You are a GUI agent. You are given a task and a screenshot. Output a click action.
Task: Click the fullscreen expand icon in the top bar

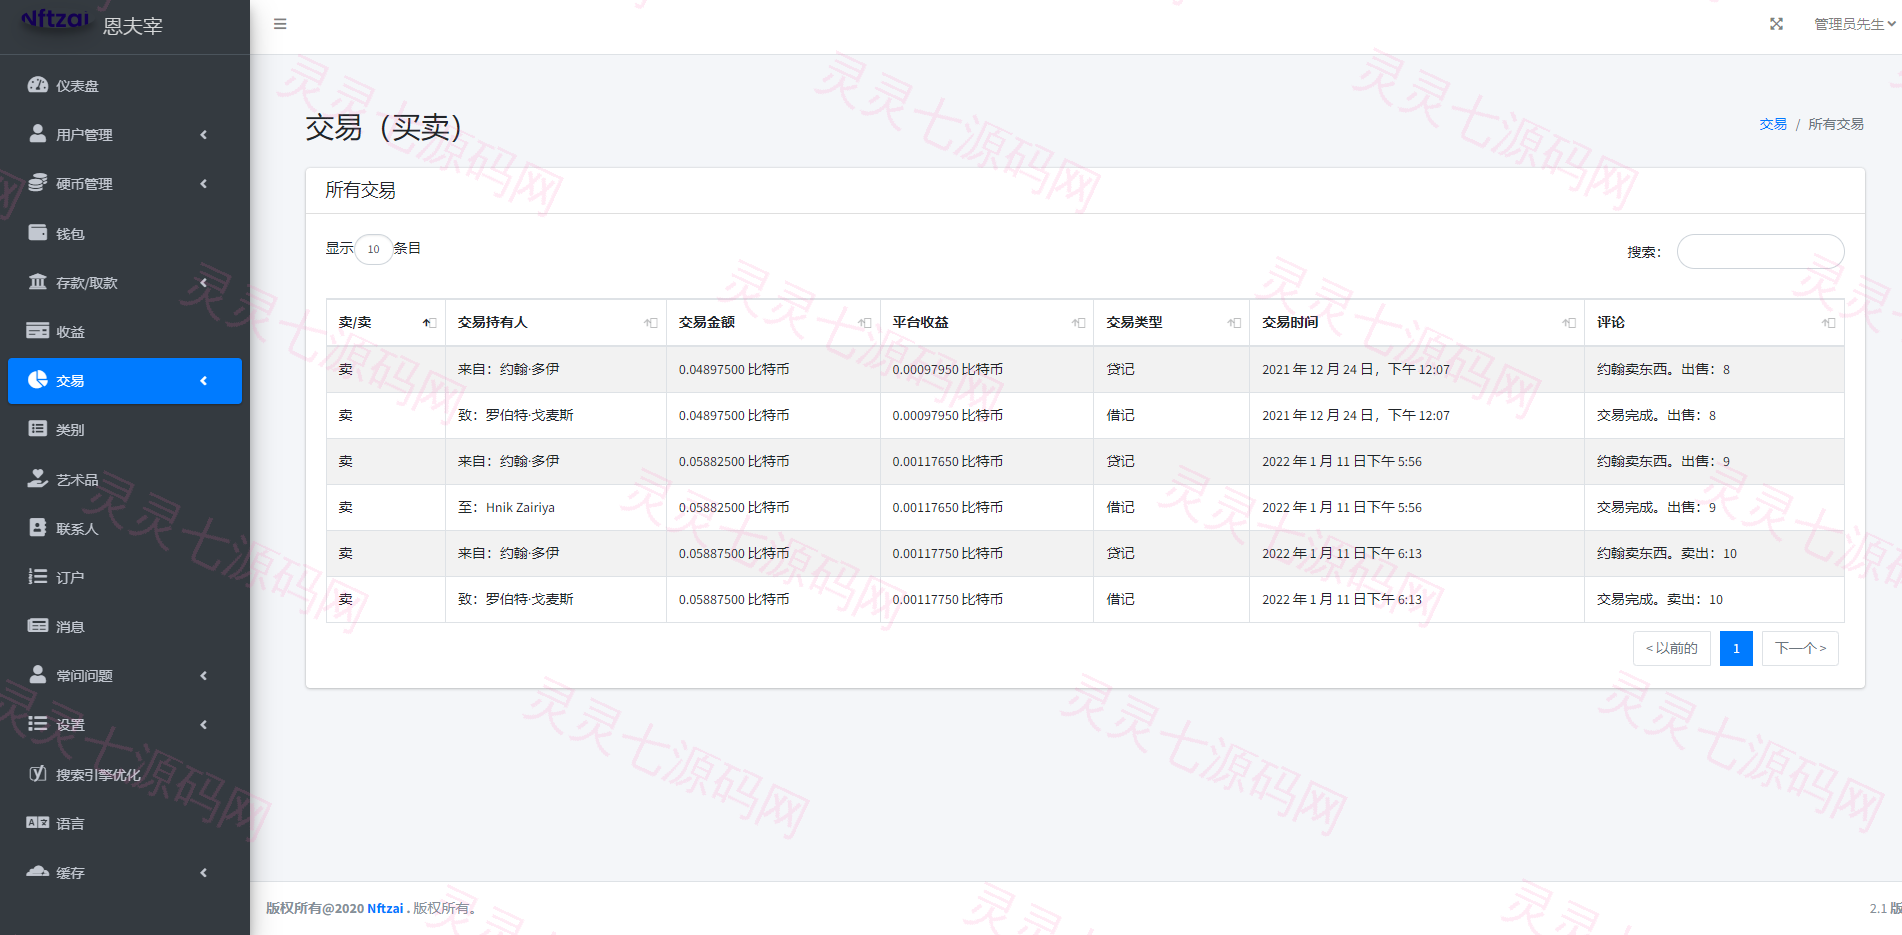[x=1776, y=24]
